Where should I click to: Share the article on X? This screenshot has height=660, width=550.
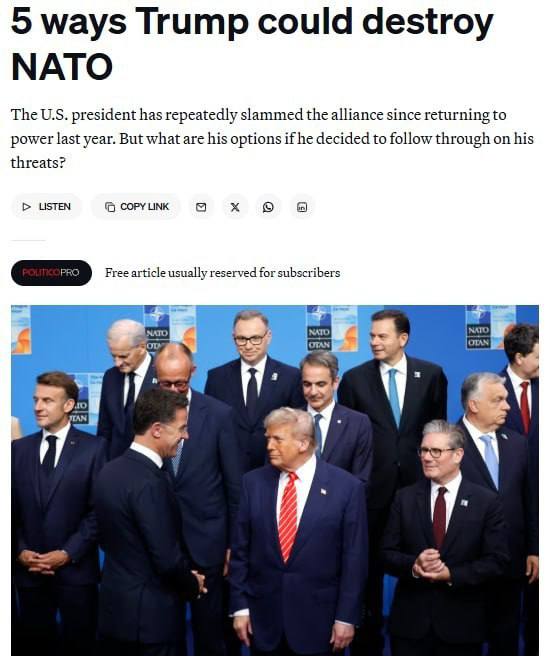coord(235,207)
